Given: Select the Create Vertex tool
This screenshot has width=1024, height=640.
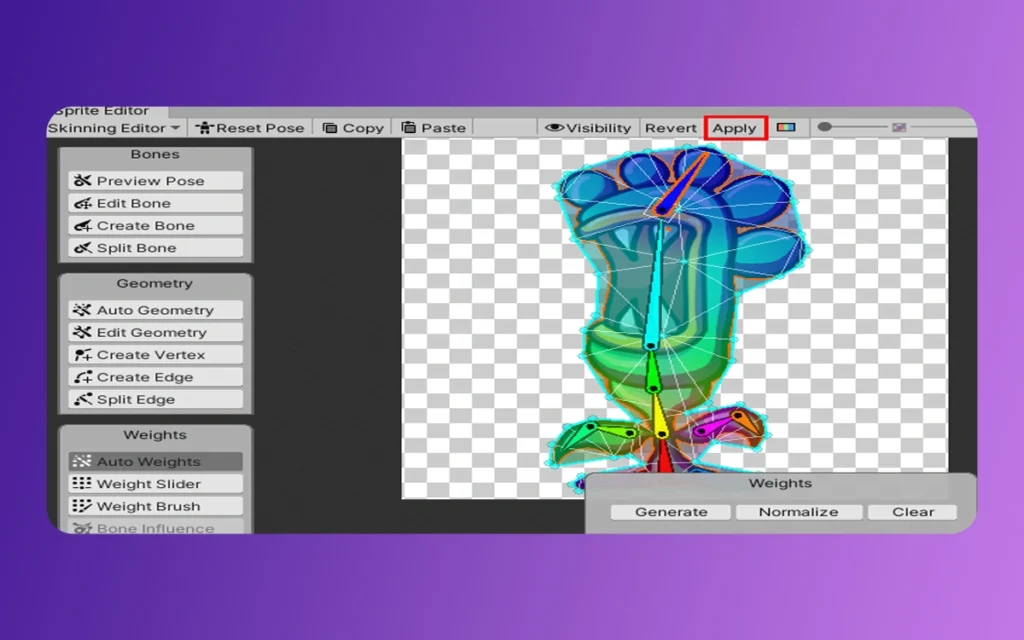Looking at the screenshot, I should (x=153, y=354).
